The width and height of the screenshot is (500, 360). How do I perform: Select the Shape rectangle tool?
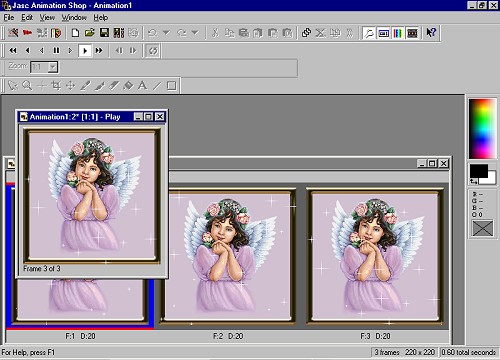pos(171,86)
